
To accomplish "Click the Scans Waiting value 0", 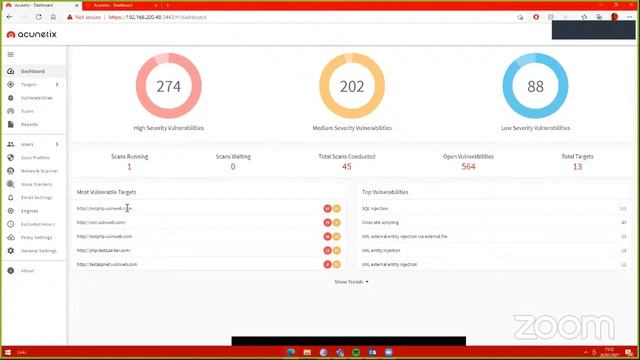I will [x=233, y=167].
